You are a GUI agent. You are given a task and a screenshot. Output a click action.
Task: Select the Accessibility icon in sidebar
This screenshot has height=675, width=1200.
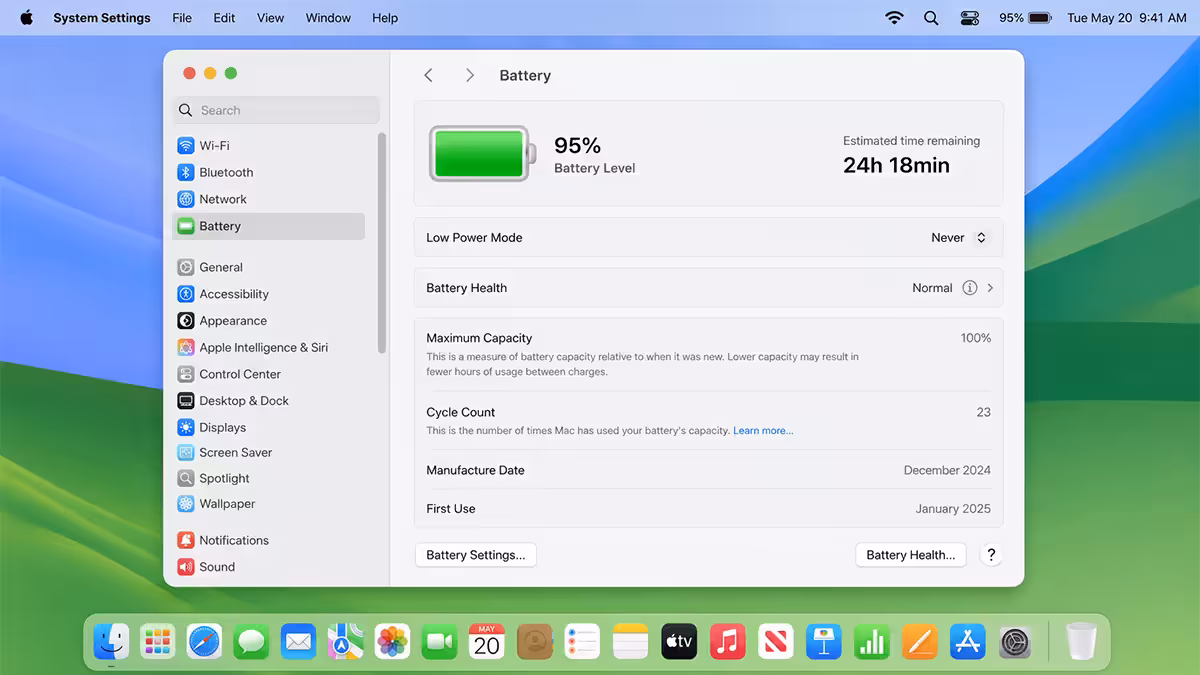click(x=186, y=294)
